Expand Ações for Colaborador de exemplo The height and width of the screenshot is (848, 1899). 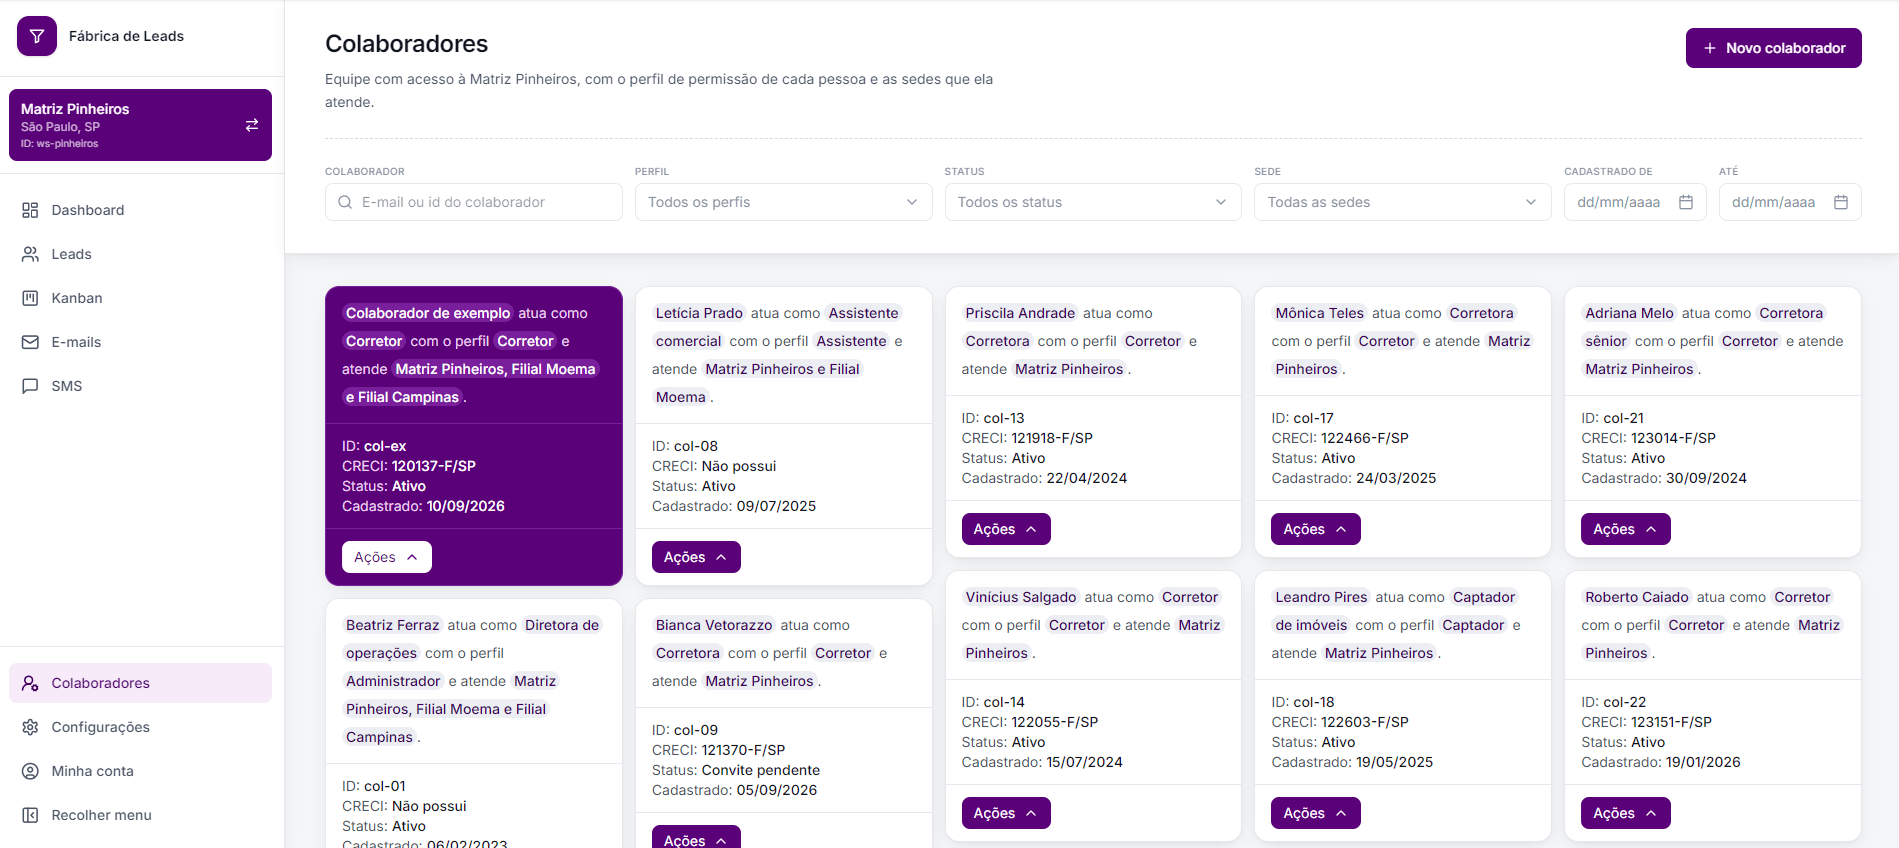pos(386,557)
